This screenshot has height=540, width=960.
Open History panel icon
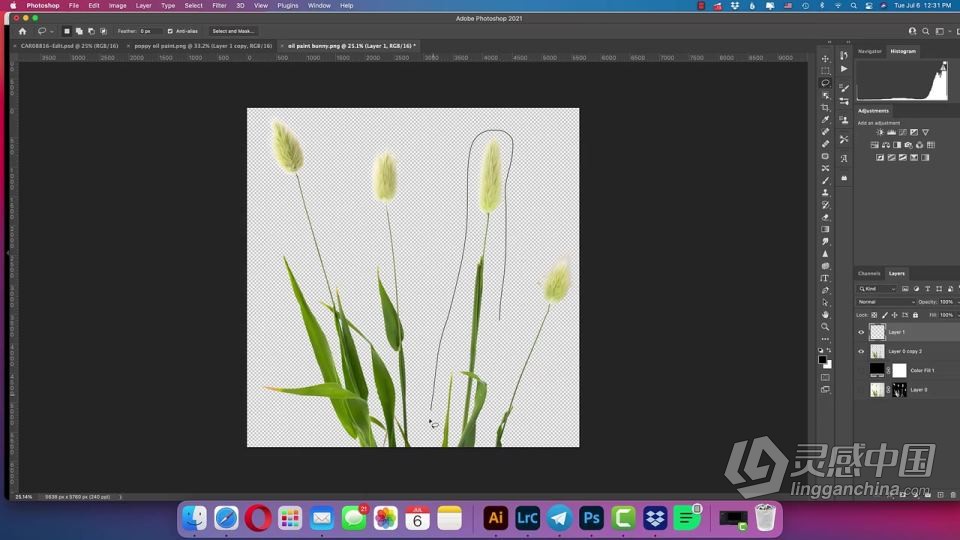[x=844, y=56]
